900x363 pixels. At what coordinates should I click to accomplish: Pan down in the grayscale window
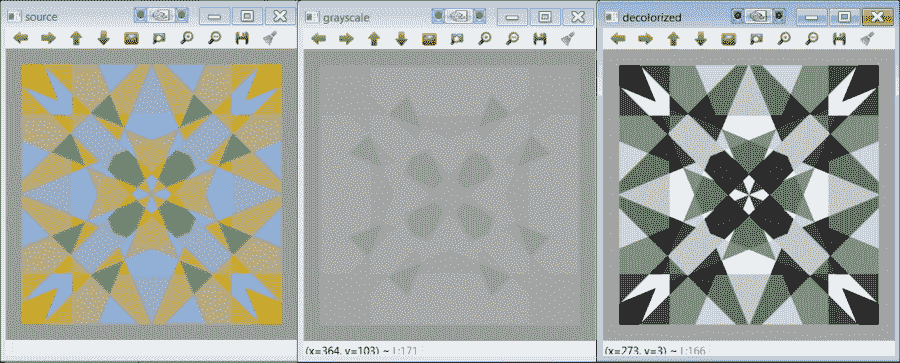[401, 38]
